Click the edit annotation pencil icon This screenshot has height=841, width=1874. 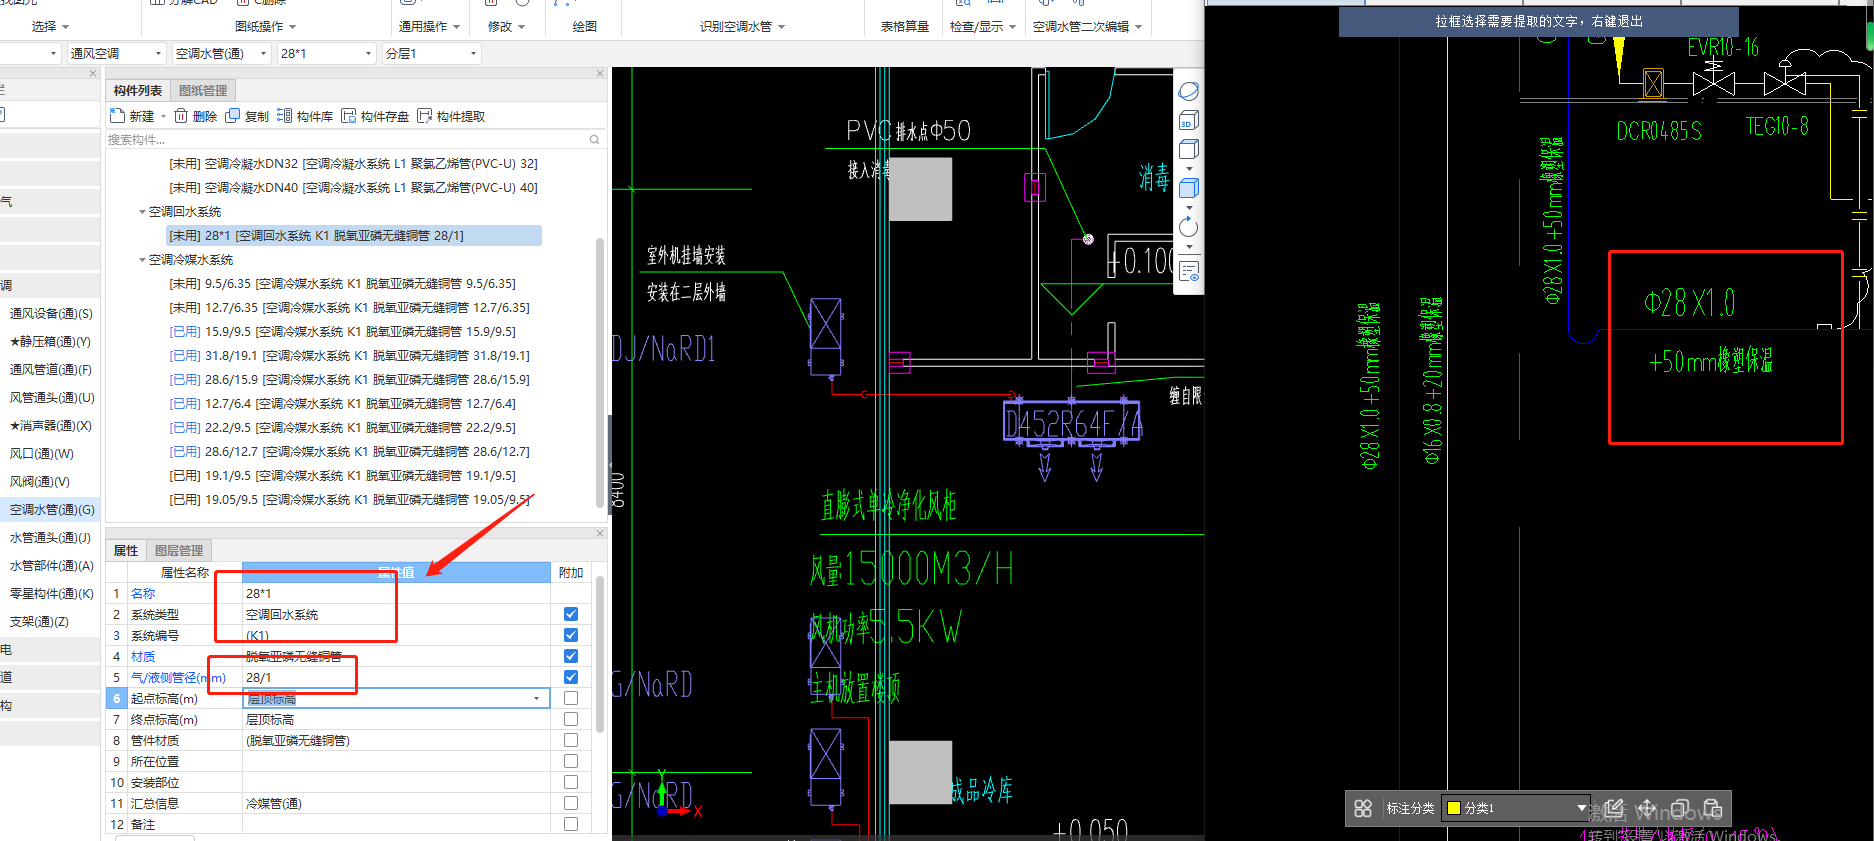click(1614, 808)
